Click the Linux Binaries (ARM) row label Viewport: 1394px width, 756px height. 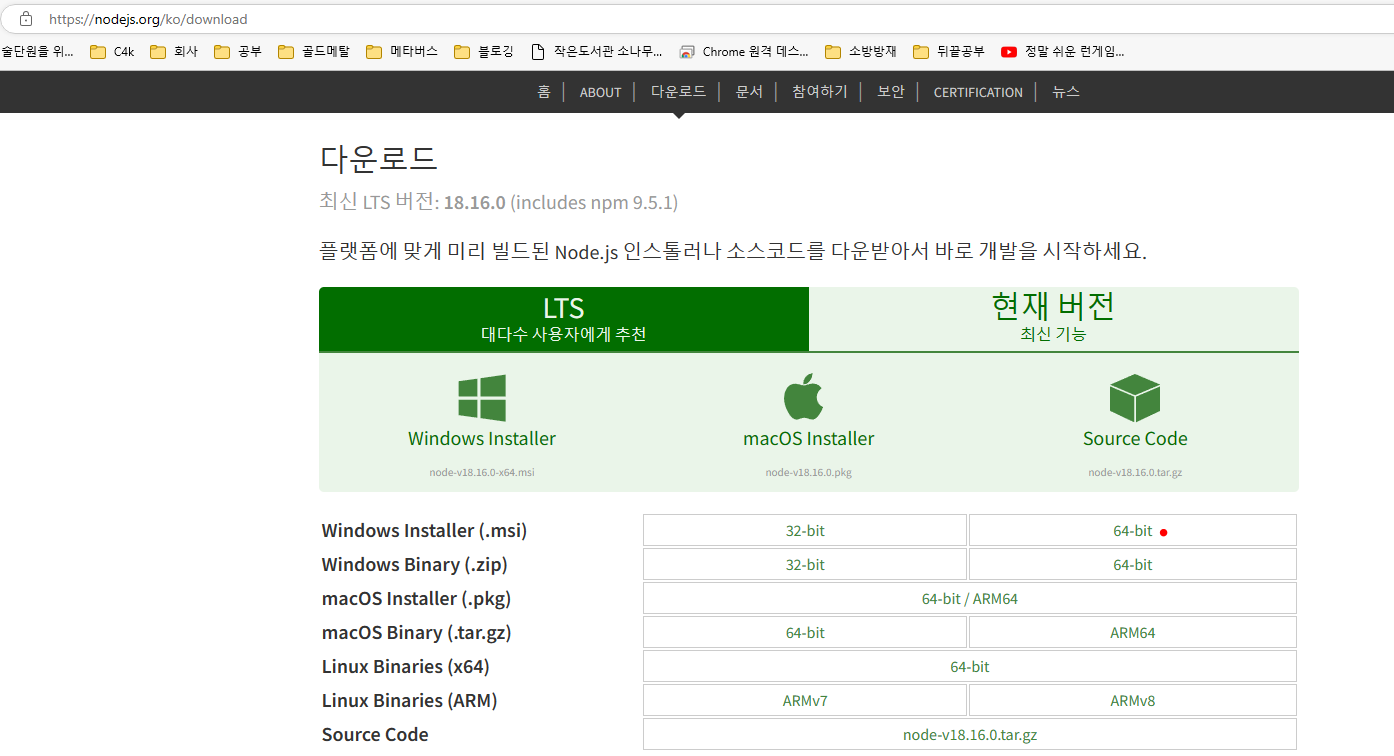tap(410, 701)
